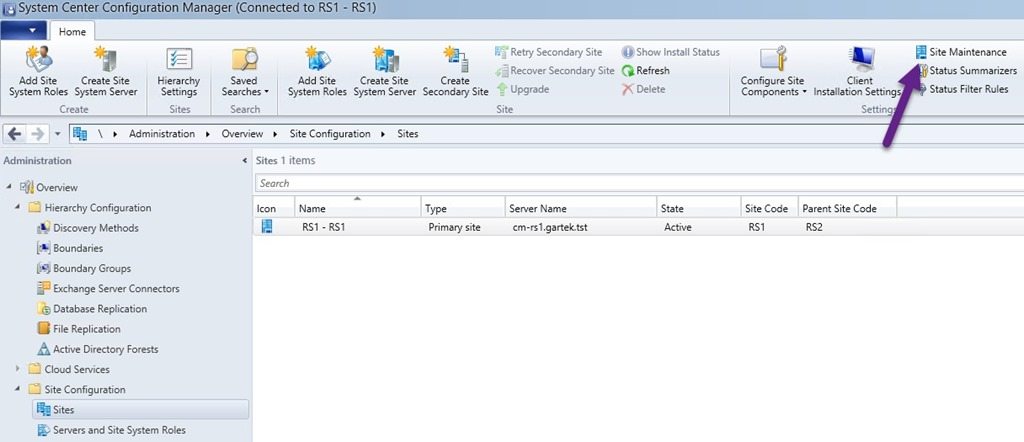
Task: Click Administration in the breadcrumb
Action: [161, 134]
